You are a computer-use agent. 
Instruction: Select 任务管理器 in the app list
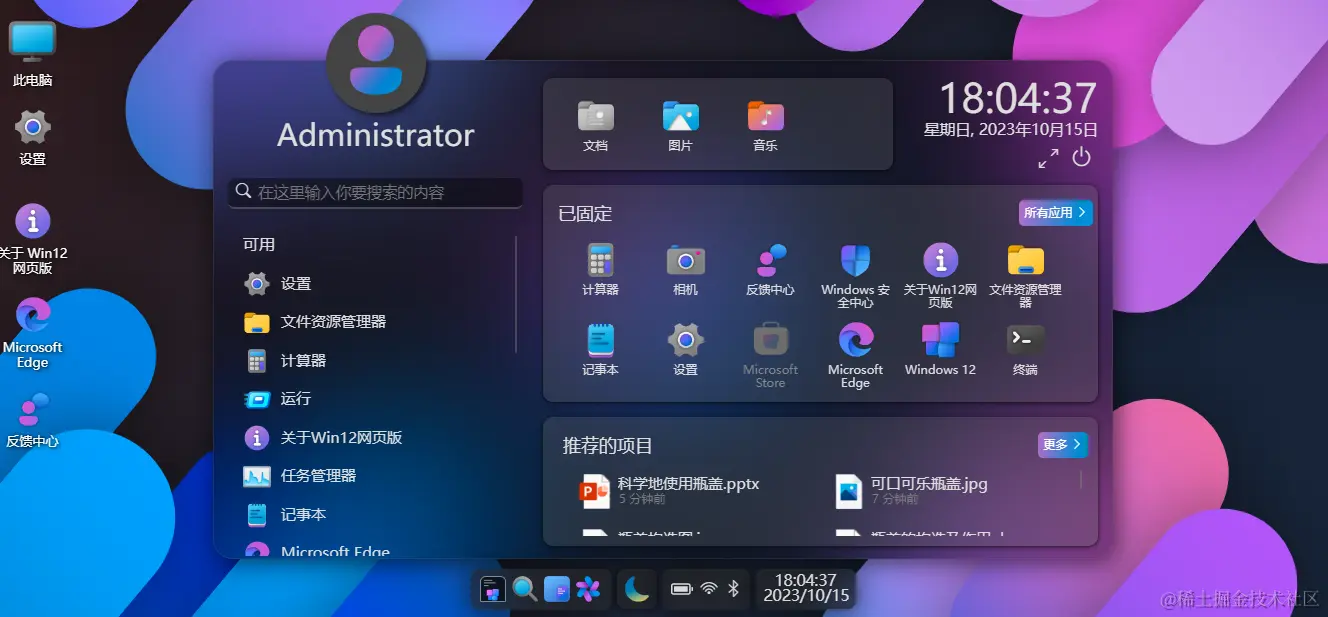(x=376, y=476)
